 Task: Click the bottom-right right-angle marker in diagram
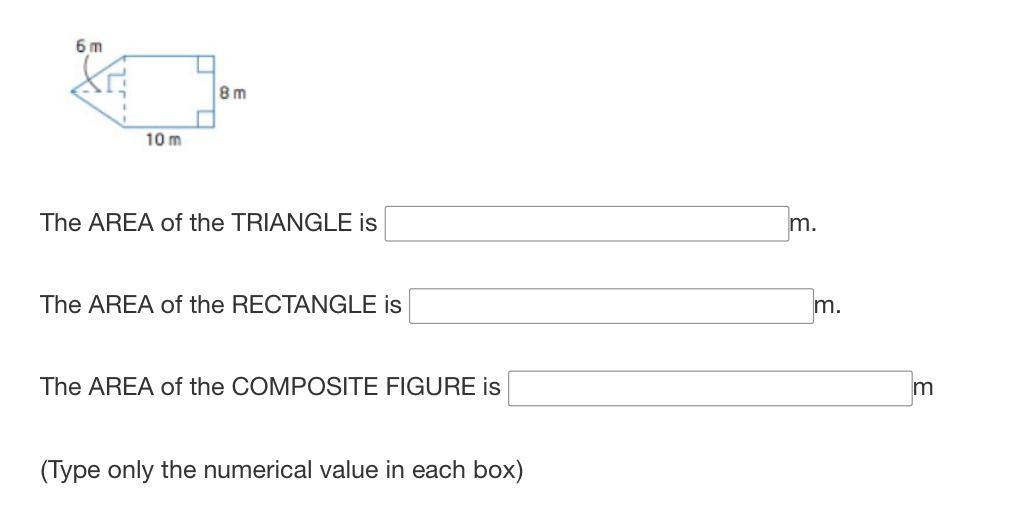click(x=205, y=119)
